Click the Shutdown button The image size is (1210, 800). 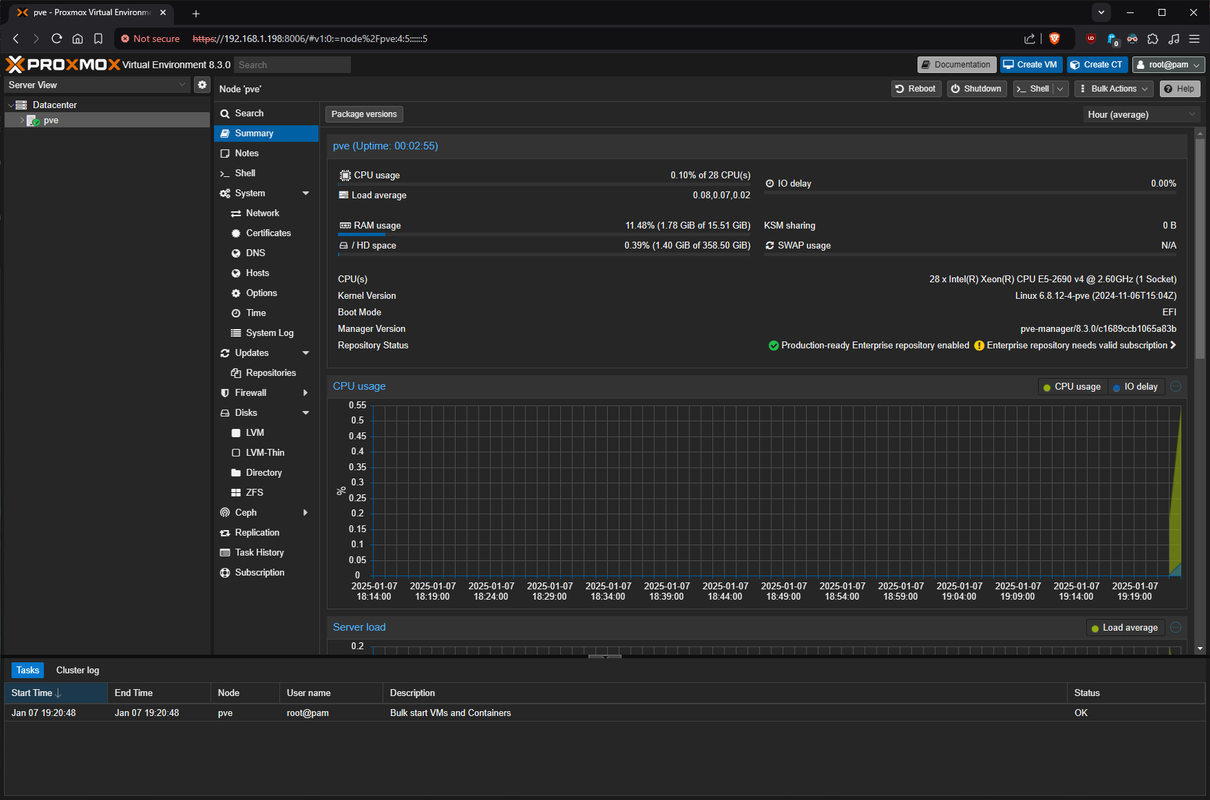[x=977, y=88]
